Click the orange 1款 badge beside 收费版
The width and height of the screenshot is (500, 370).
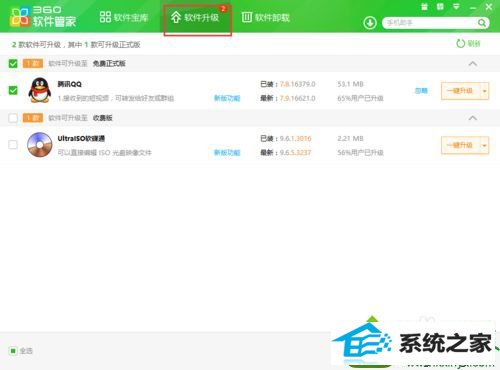coord(33,118)
